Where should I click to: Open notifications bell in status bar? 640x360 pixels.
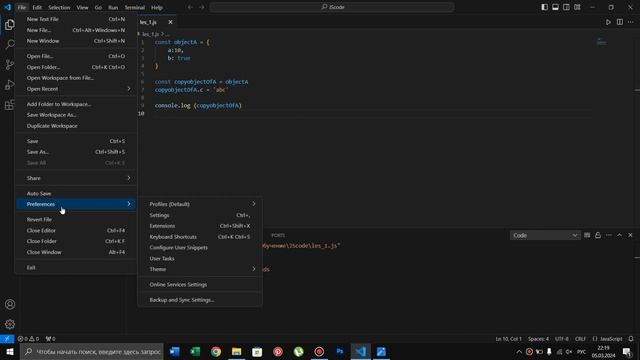631,339
